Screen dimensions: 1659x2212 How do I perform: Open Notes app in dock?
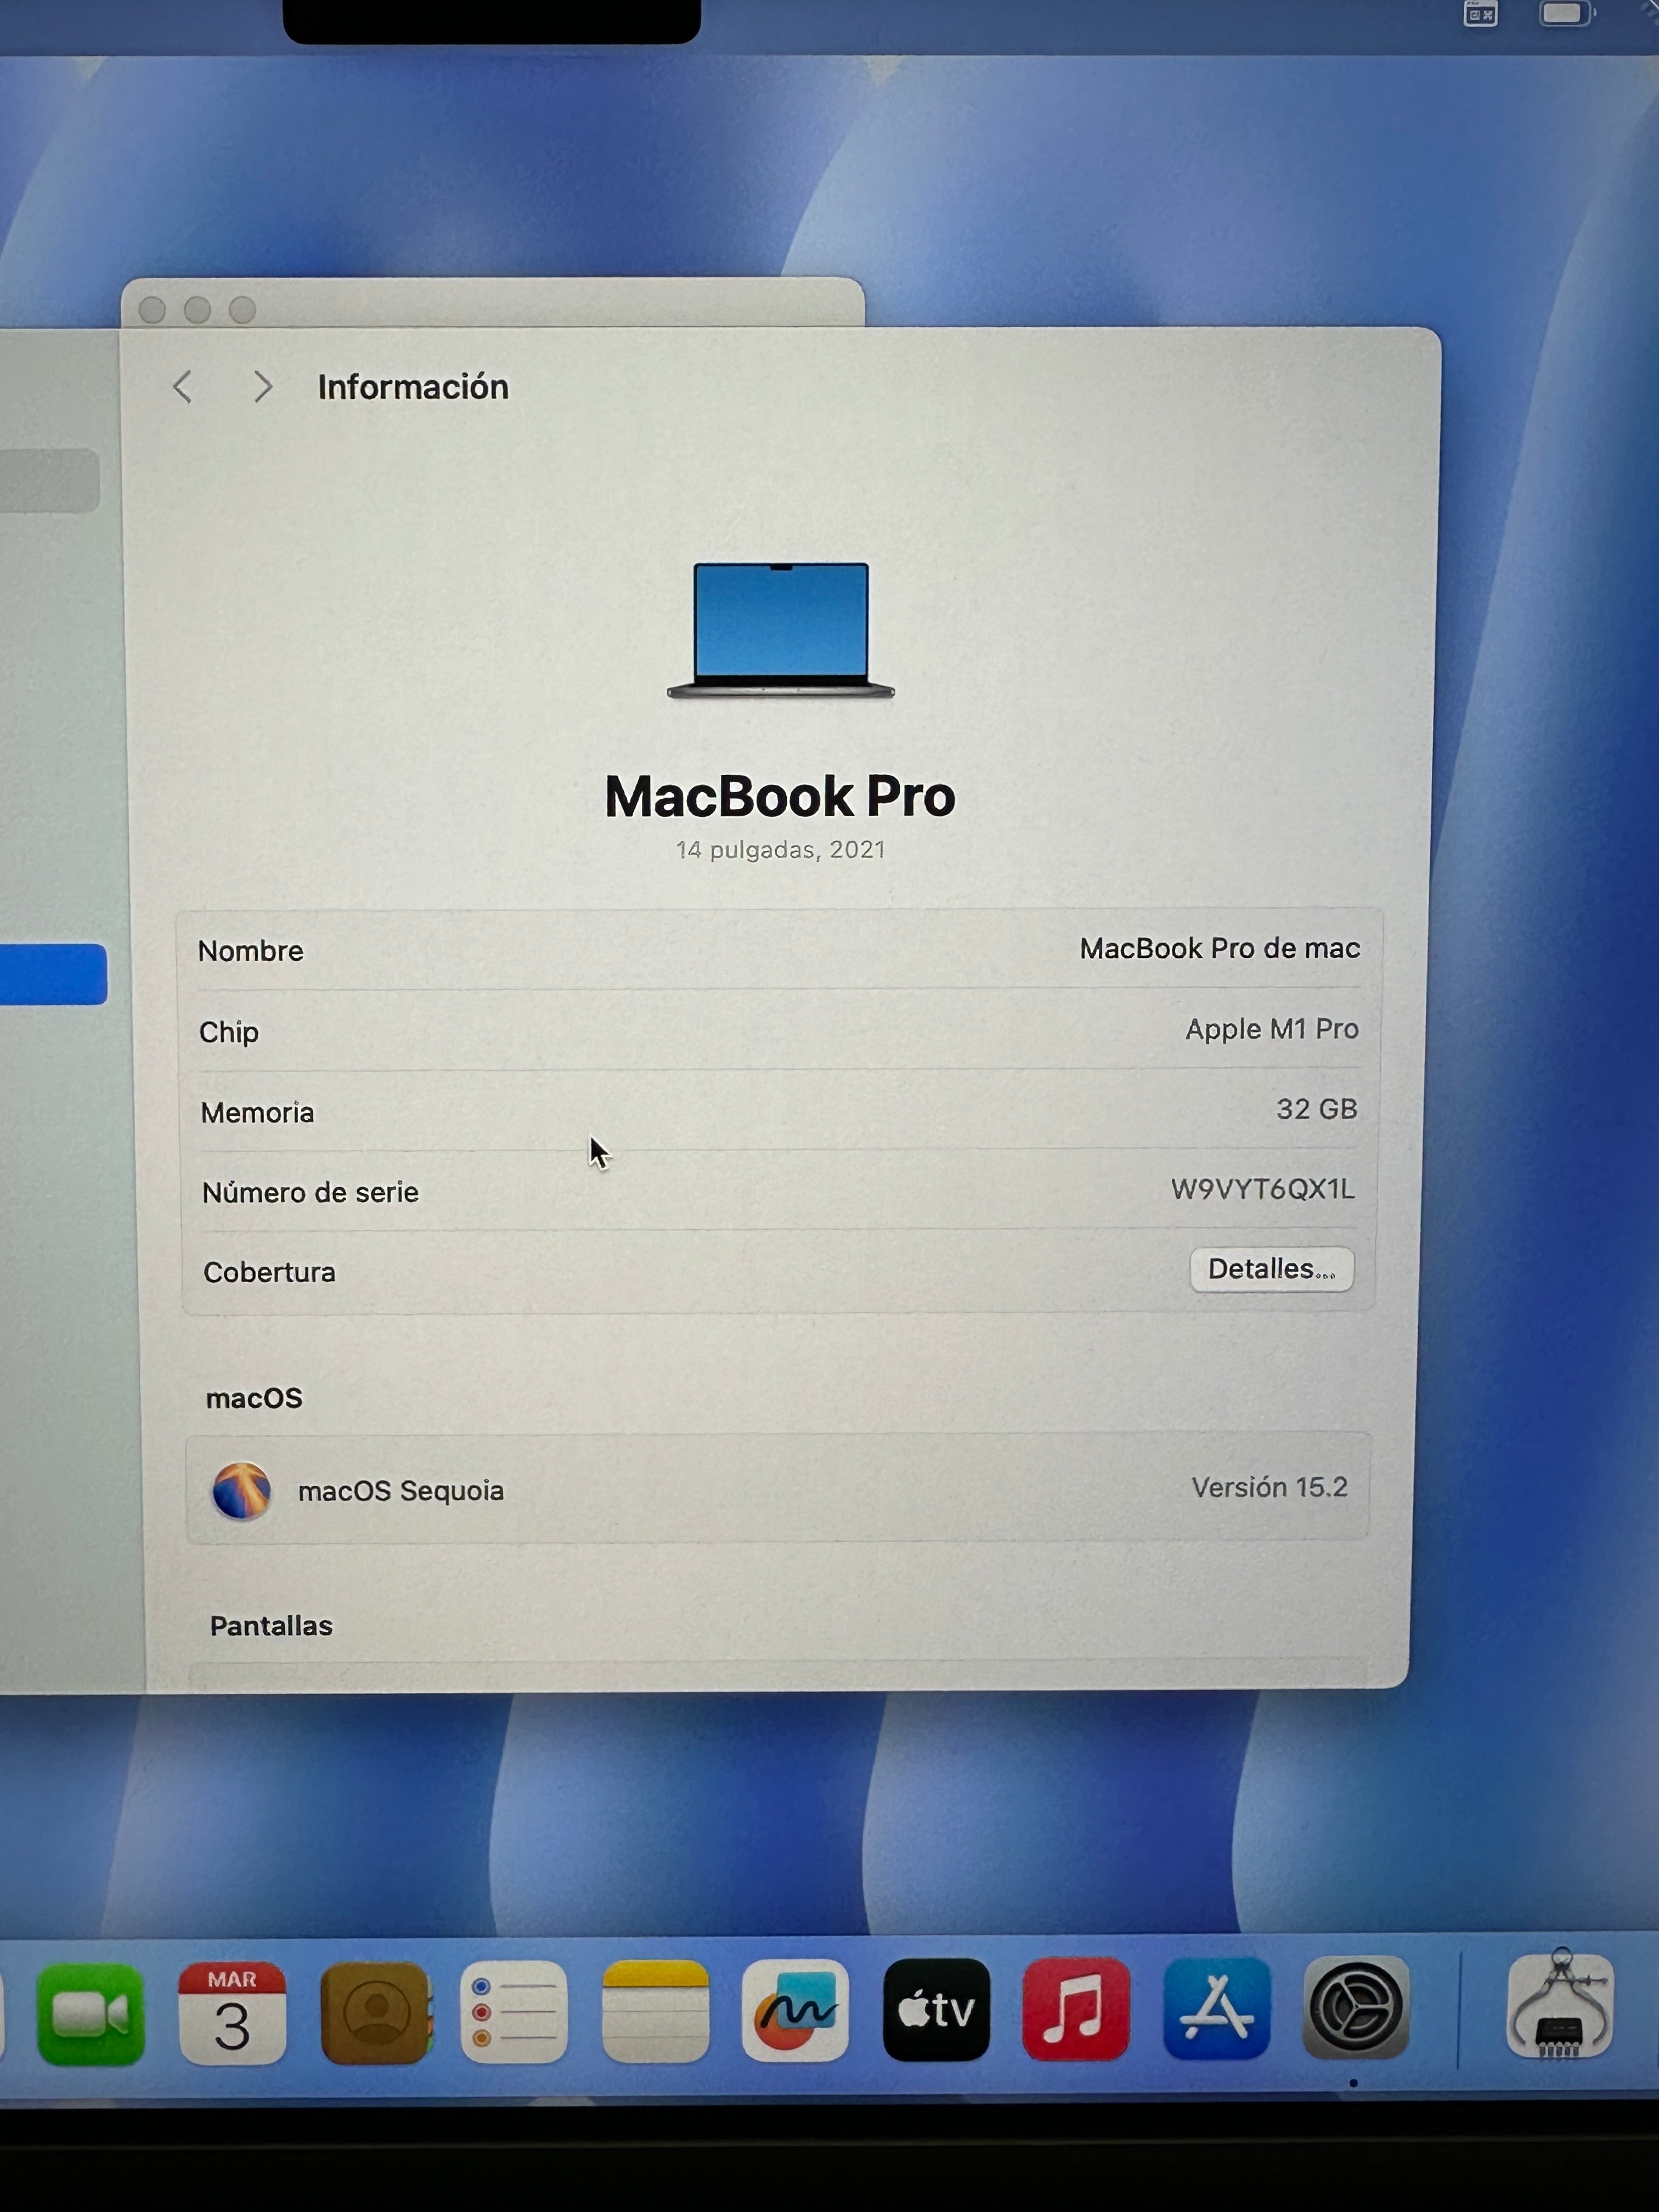655,2012
